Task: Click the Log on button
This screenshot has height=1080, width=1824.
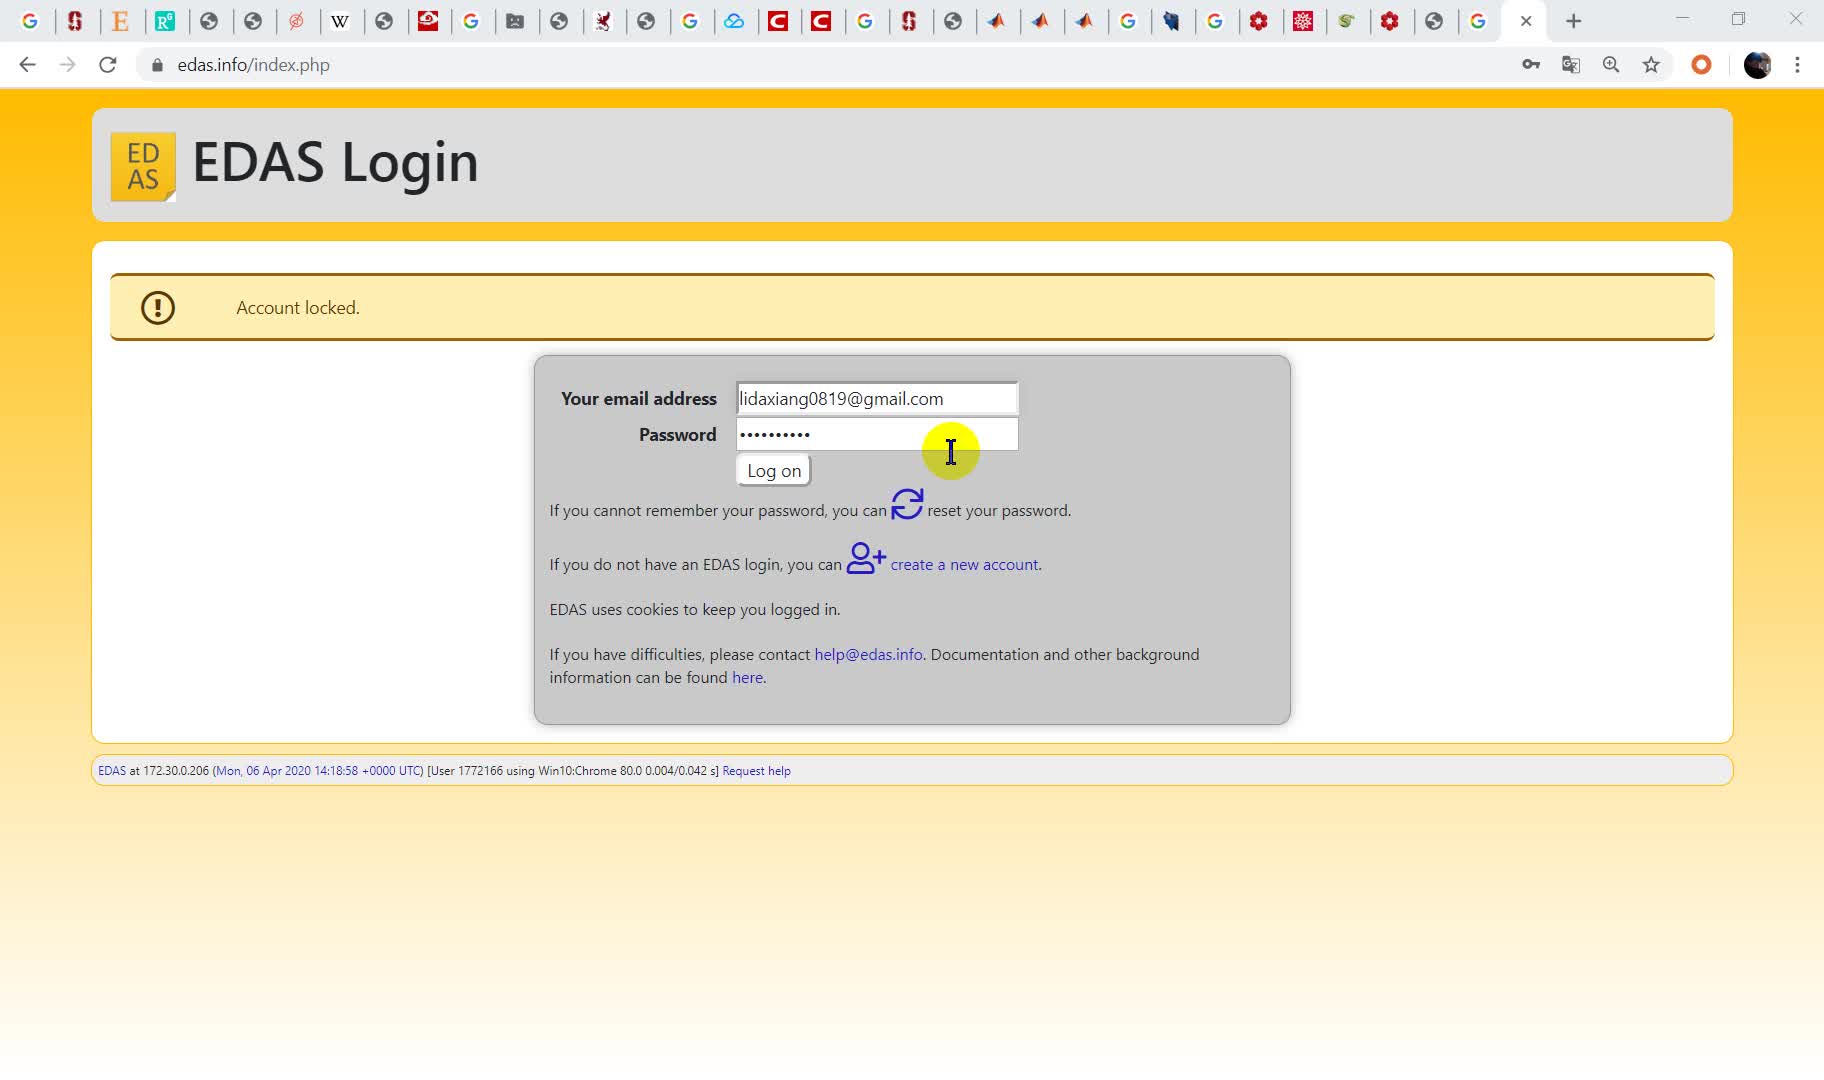Action: click(x=774, y=471)
